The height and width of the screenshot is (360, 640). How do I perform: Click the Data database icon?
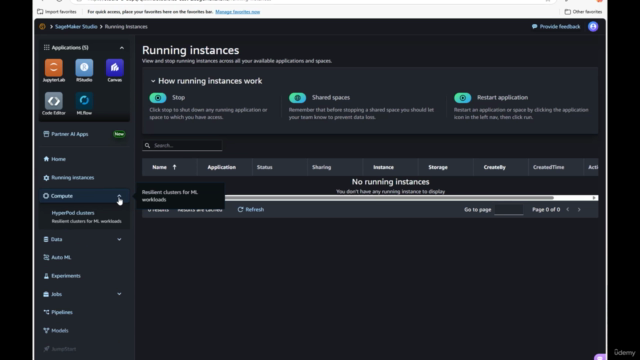click(x=46, y=239)
